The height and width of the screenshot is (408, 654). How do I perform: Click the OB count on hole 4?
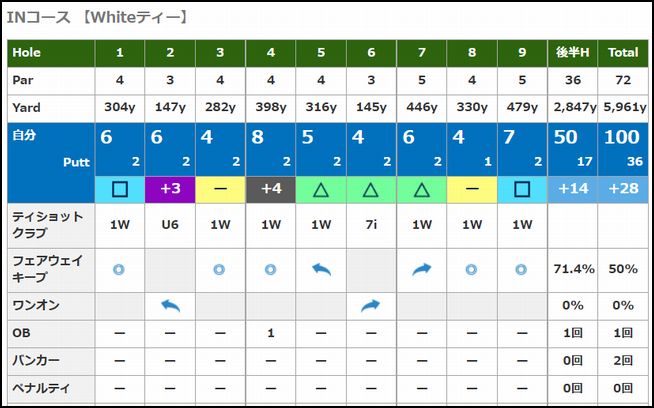[271, 332]
